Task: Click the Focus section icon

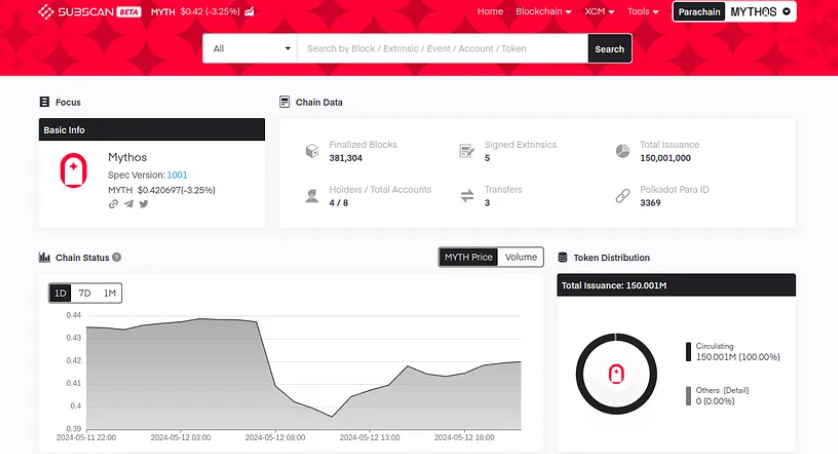Action: [x=44, y=102]
